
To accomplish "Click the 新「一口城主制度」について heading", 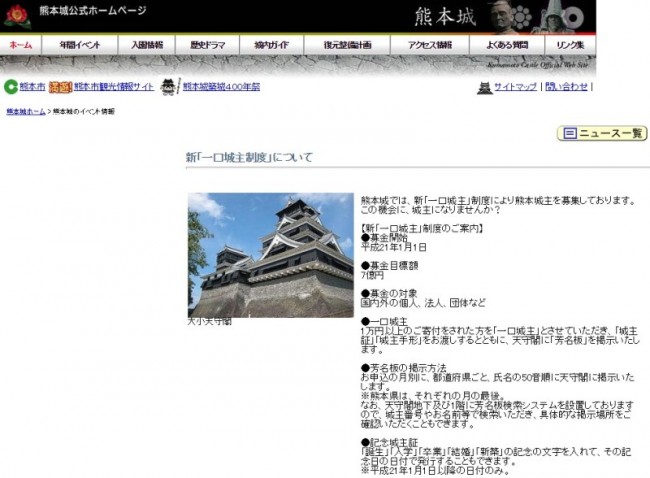I will 249,157.
